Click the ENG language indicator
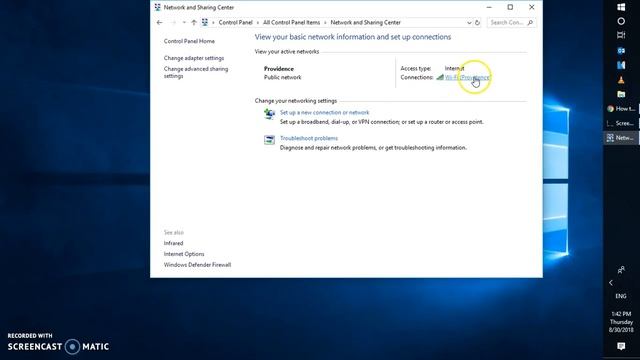The image size is (640, 360). click(x=621, y=296)
